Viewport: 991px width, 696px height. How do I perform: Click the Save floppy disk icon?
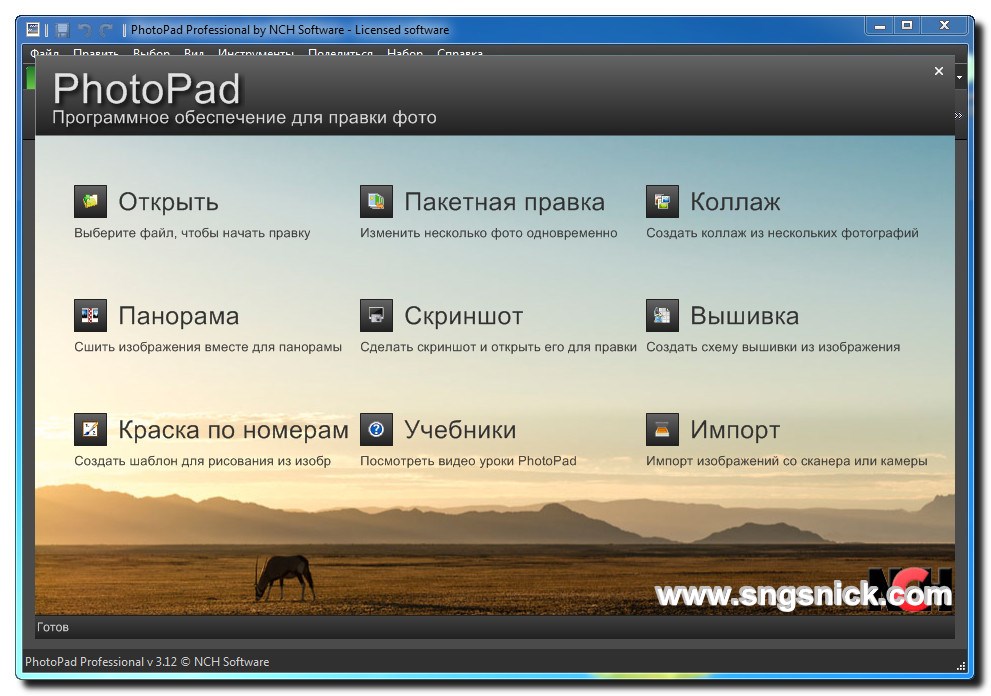pyautogui.click(x=62, y=30)
